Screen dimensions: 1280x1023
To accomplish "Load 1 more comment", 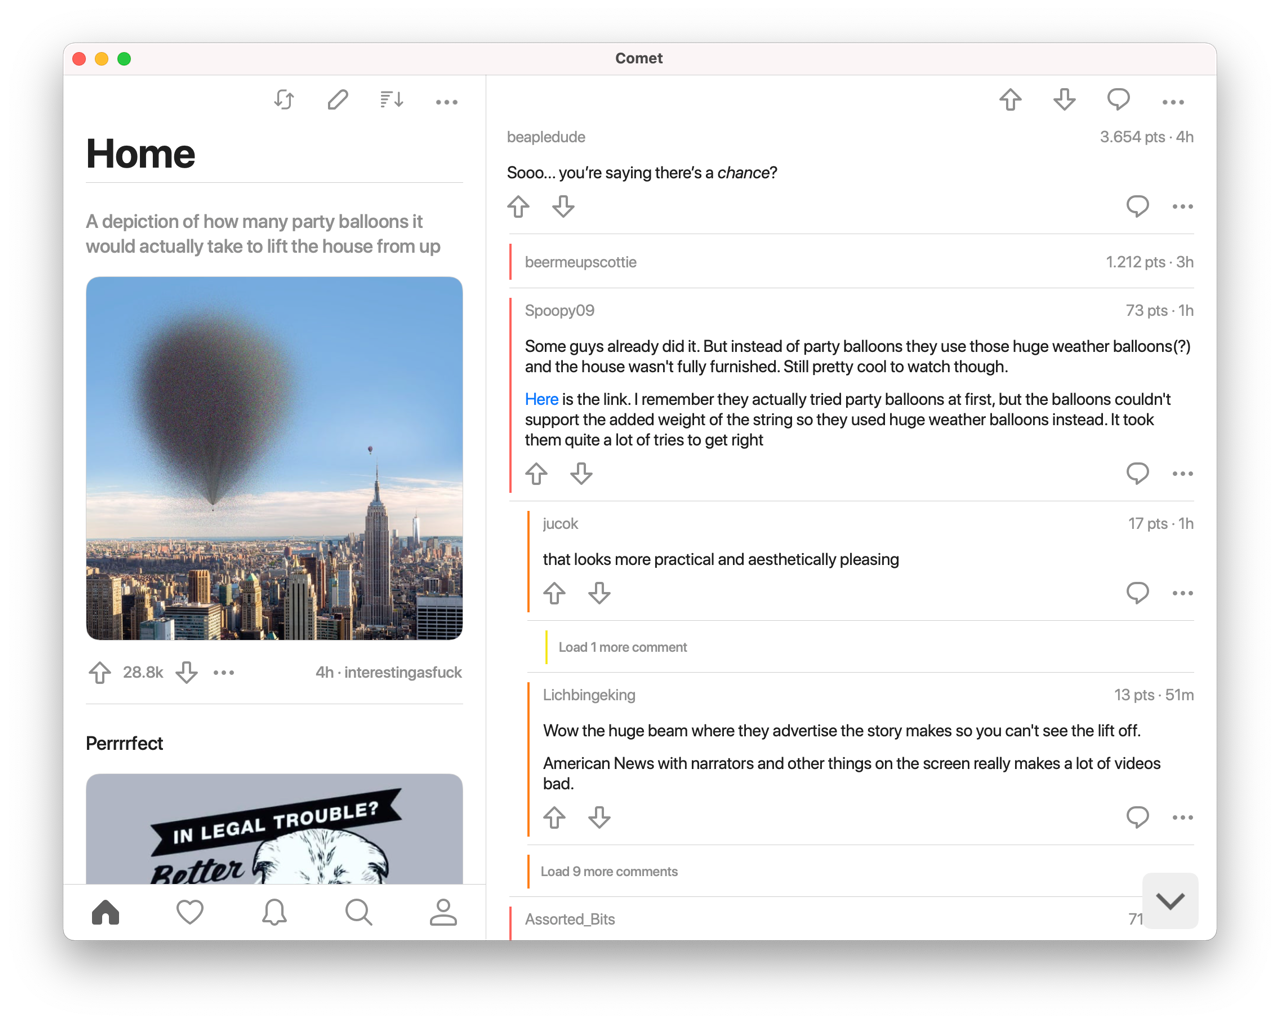I will [x=623, y=647].
